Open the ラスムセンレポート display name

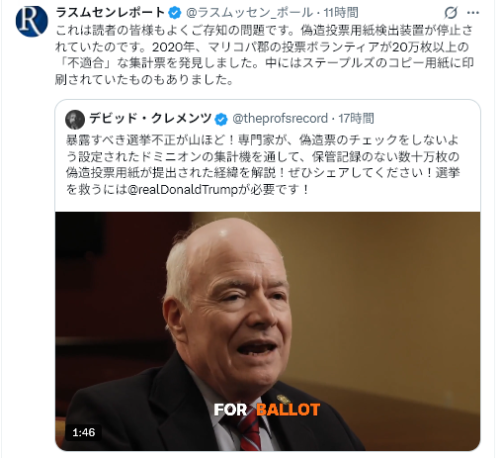(x=110, y=13)
